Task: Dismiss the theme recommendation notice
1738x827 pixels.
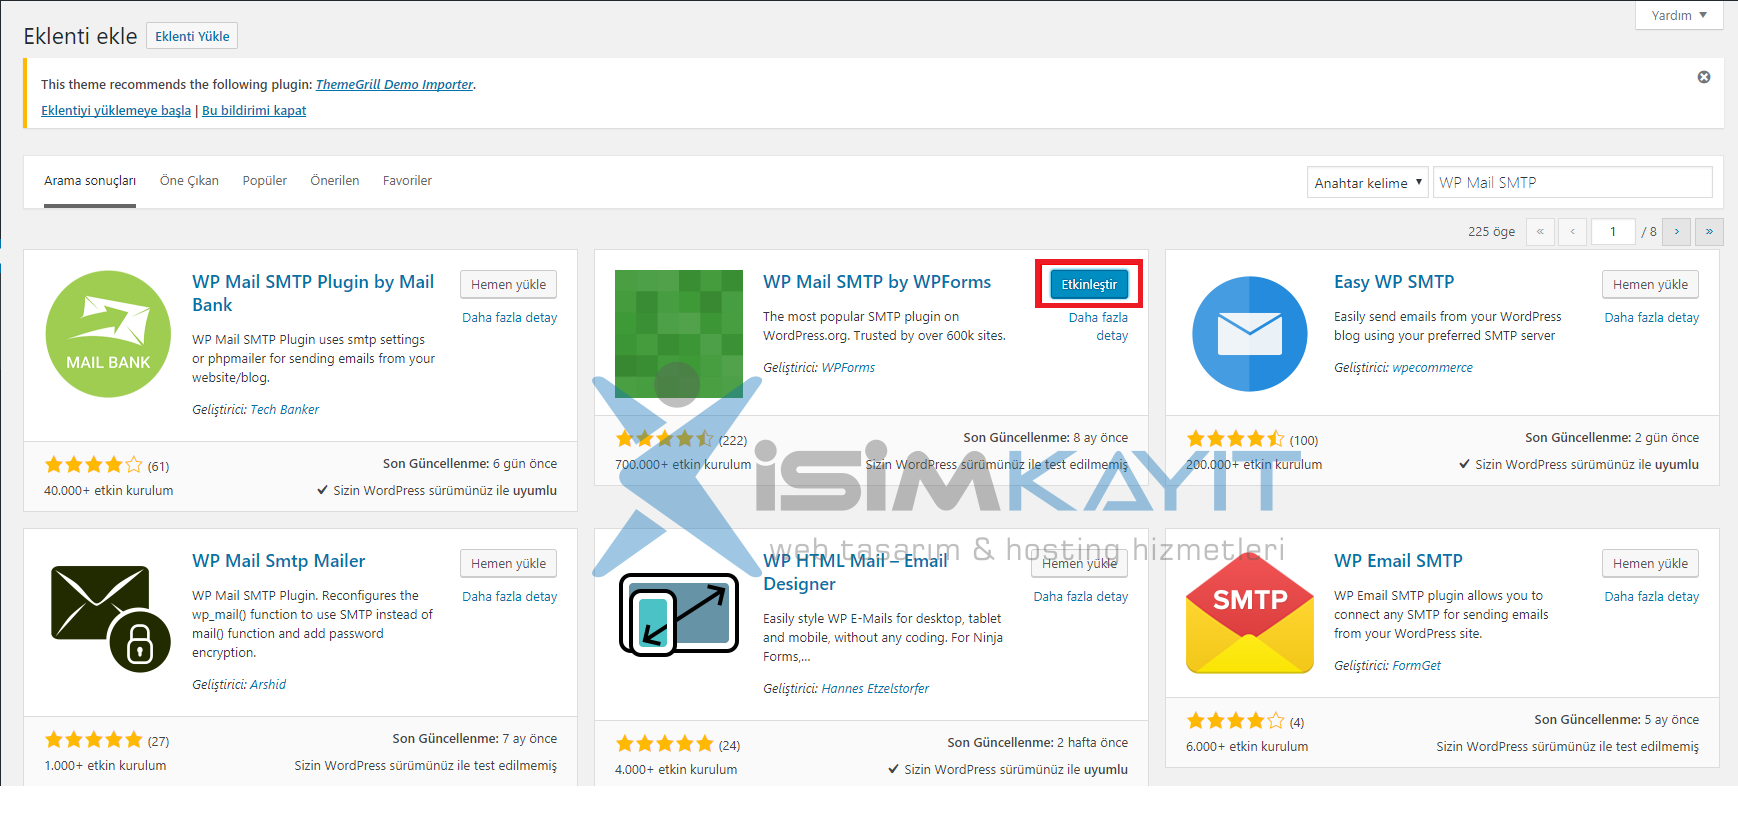Action: pyautogui.click(x=1704, y=77)
